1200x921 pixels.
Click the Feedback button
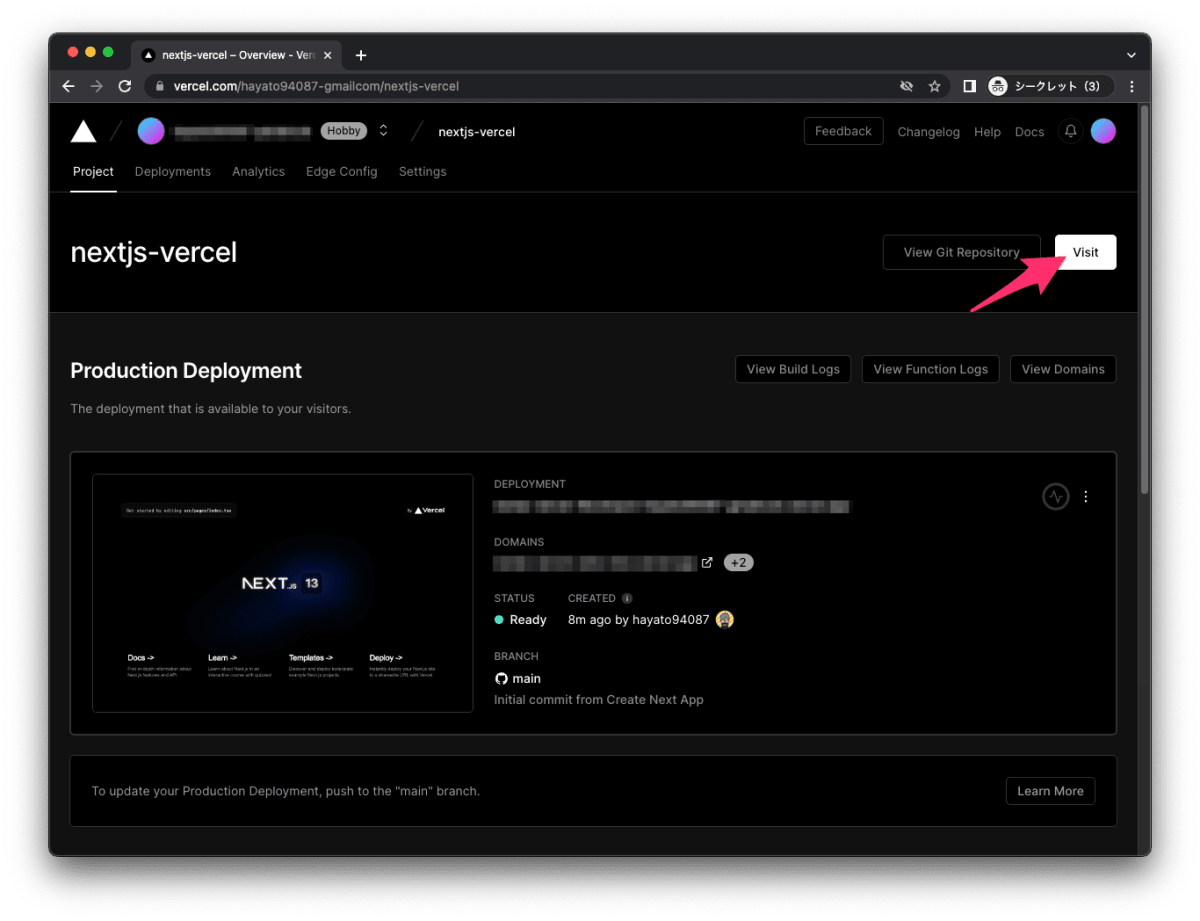coord(843,131)
